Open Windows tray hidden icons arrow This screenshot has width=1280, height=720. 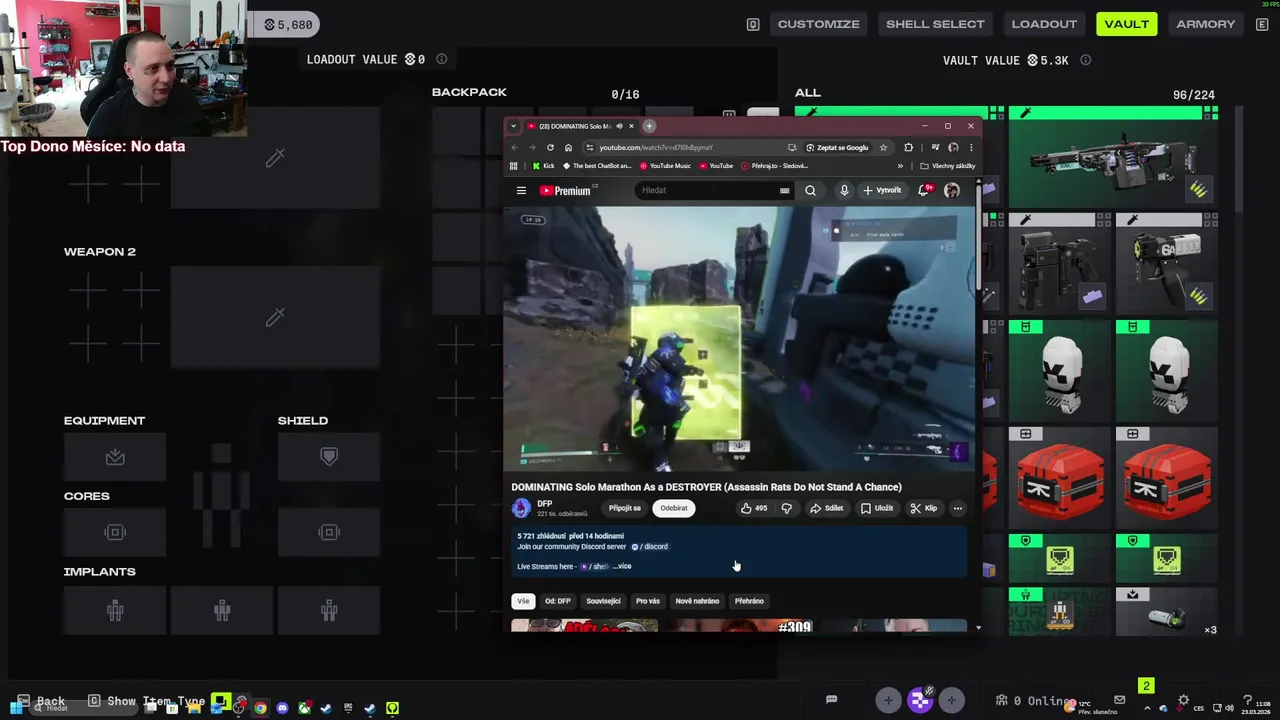click(x=1147, y=708)
